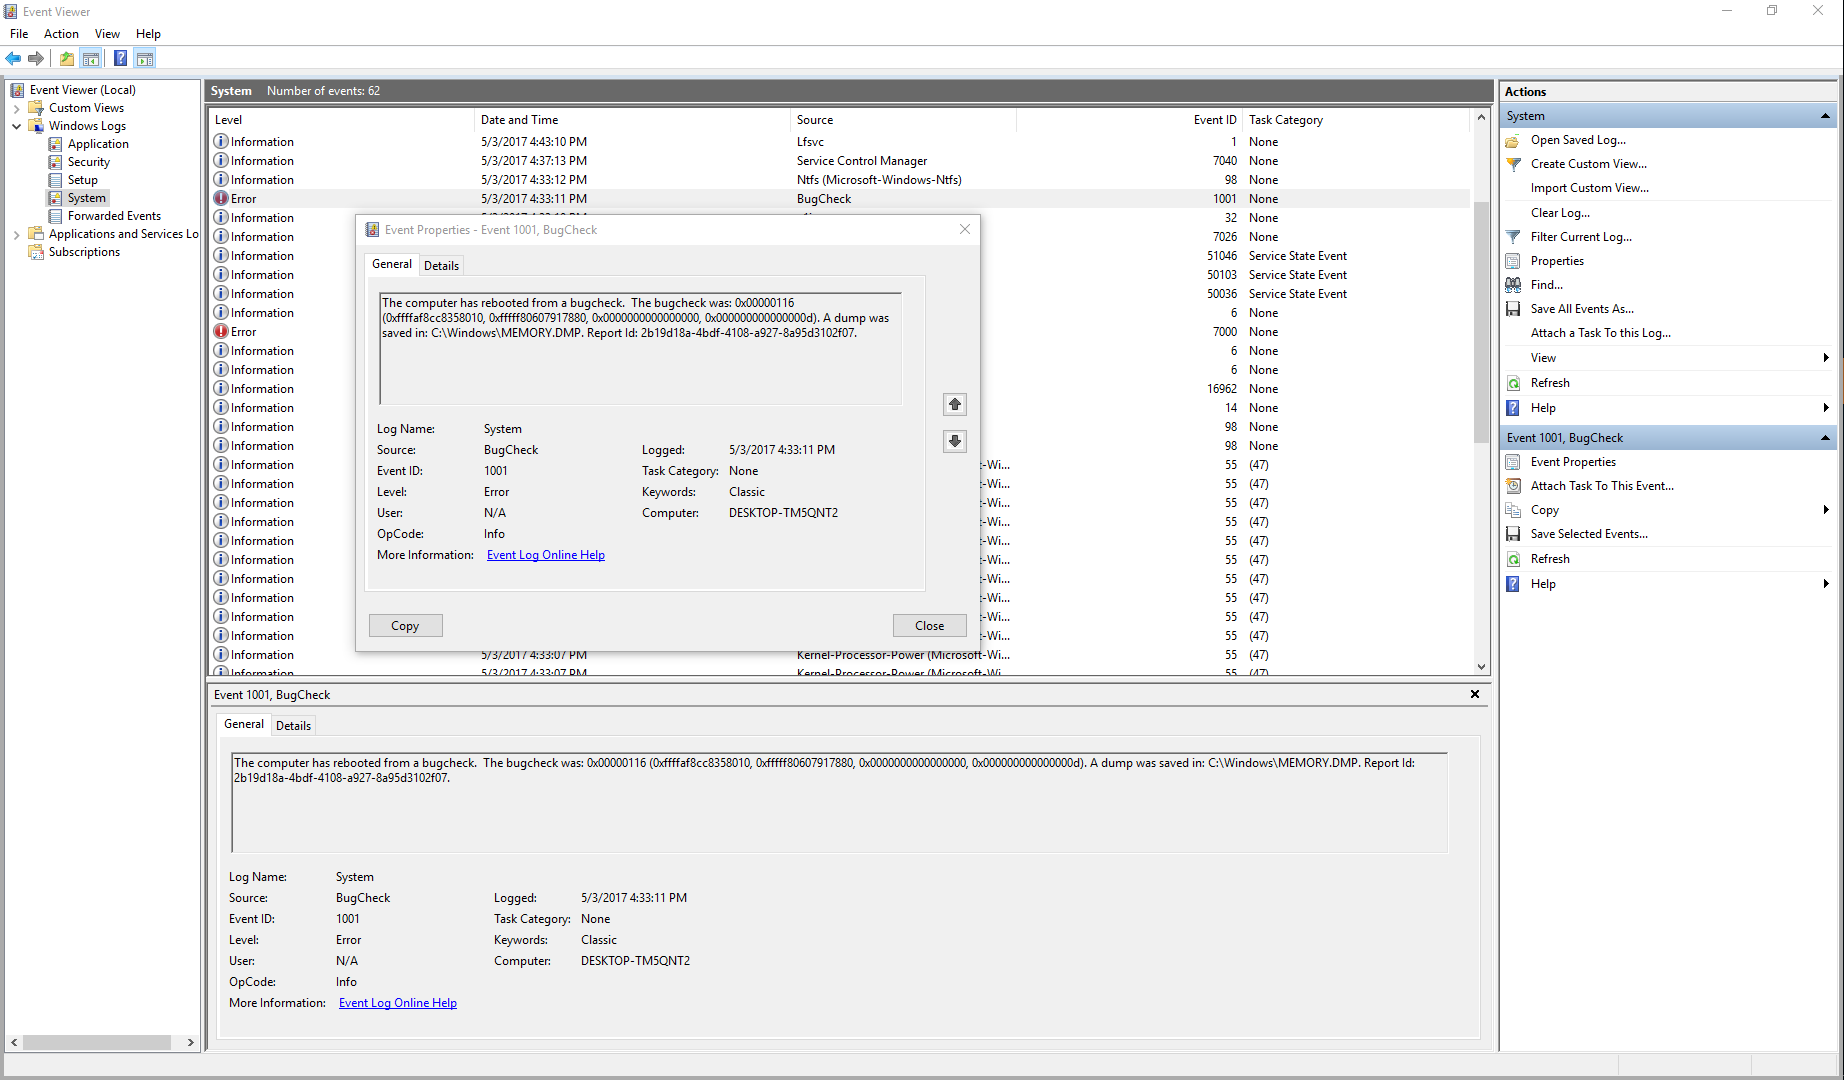Click the Event Properties icon in Actions pane
Viewport: 1844px width, 1080px height.
point(1513,462)
